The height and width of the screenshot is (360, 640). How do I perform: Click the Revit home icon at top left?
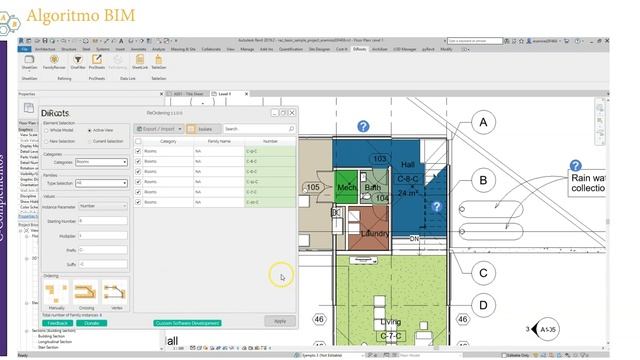(x=21, y=41)
